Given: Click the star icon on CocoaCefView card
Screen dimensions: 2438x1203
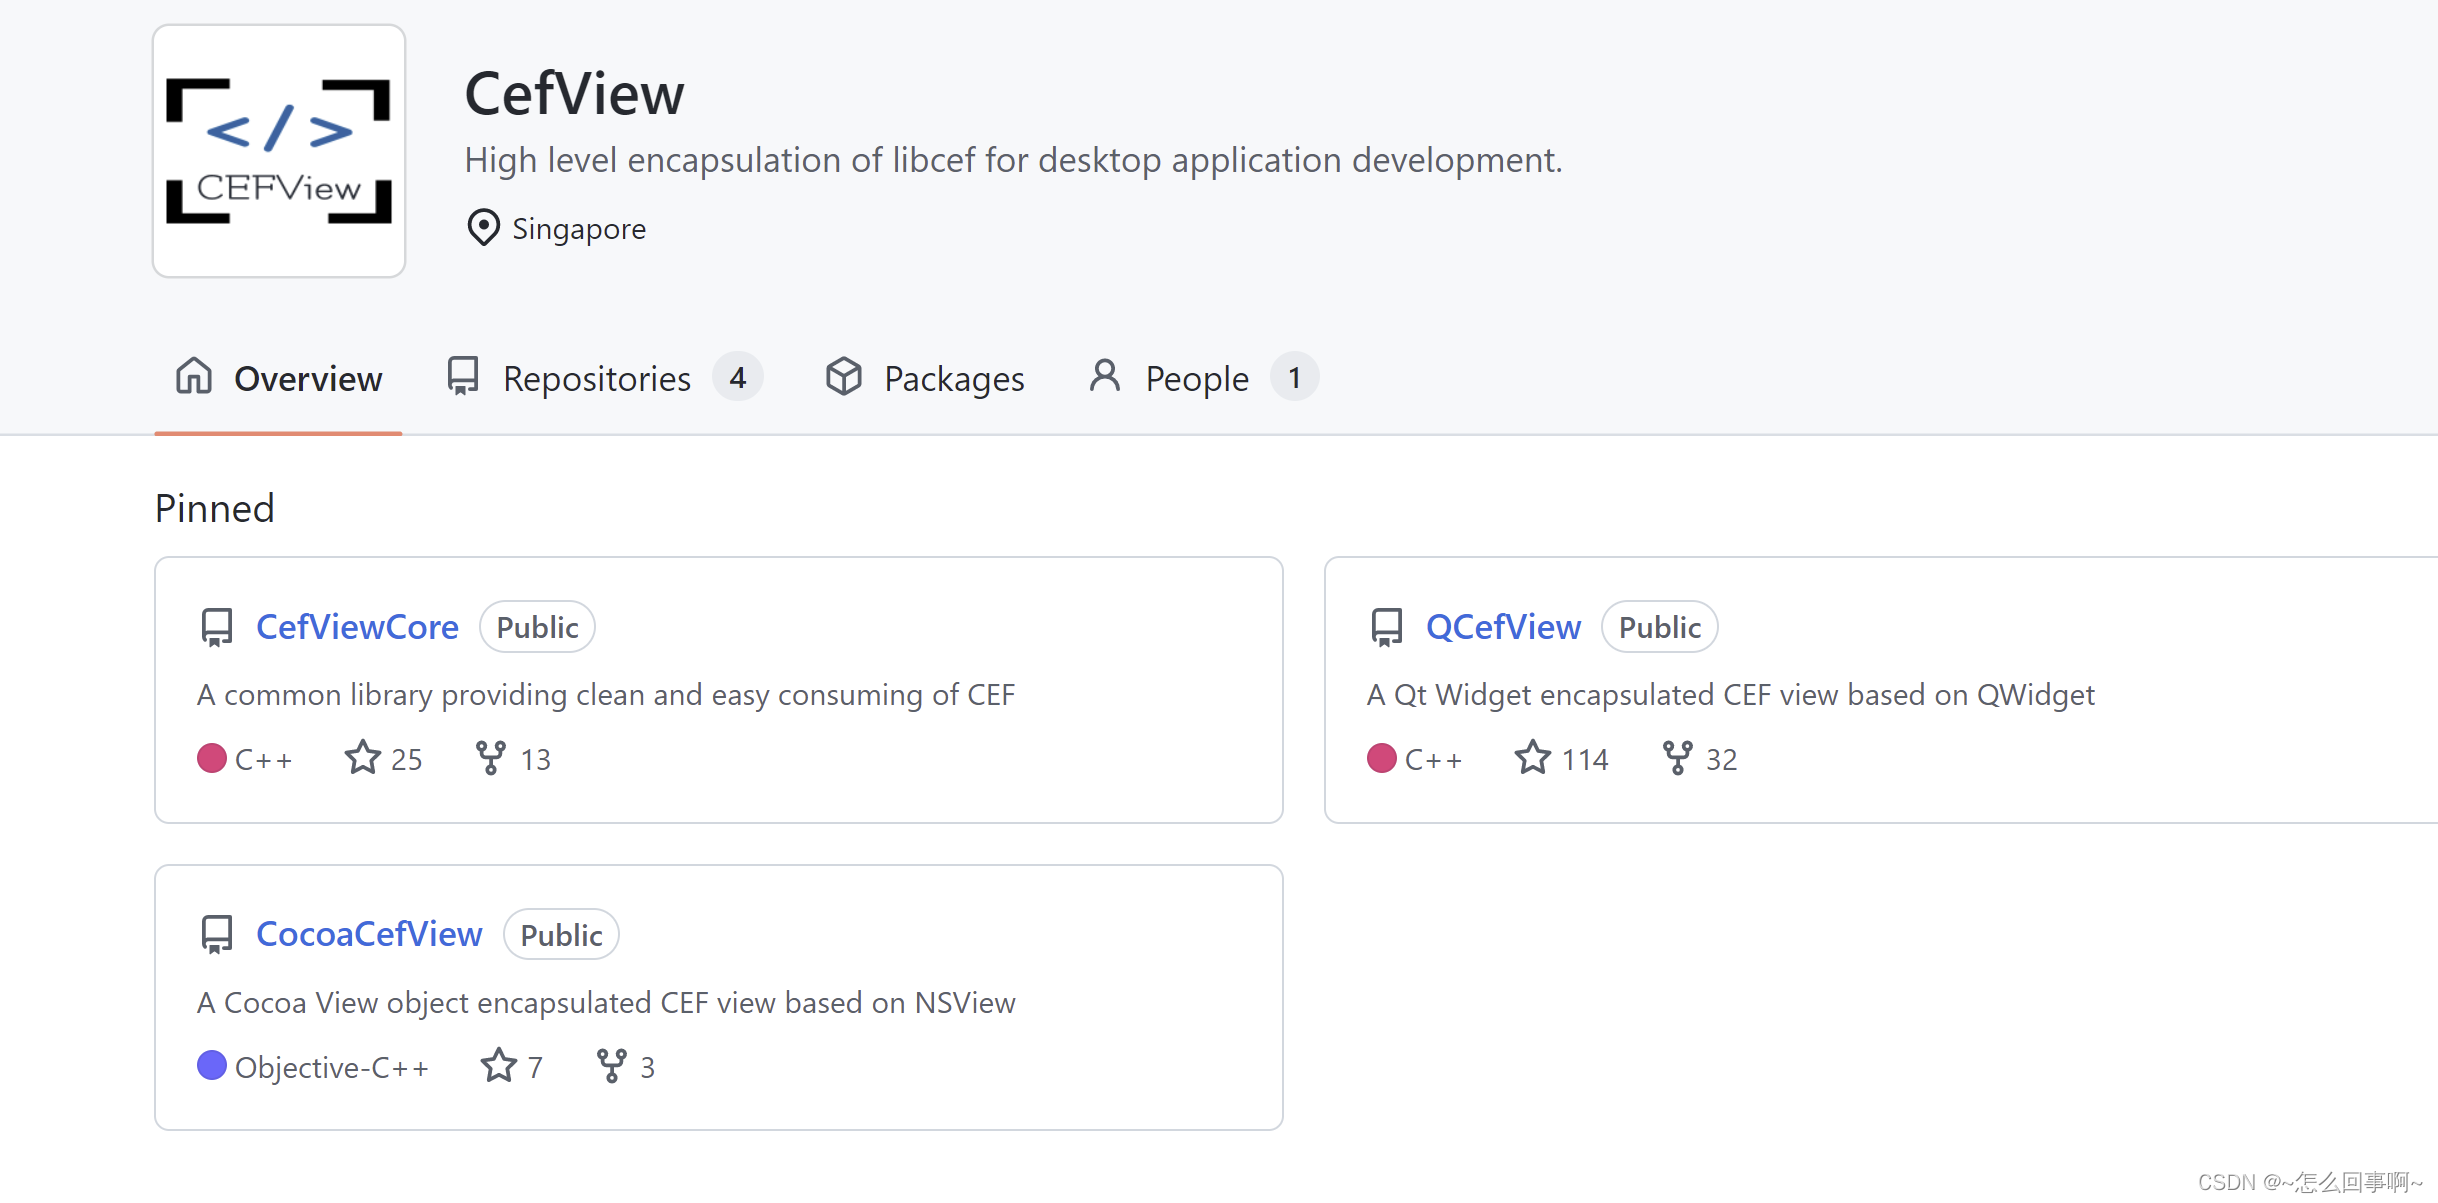Looking at the screenshot, I should (x=497, y=1066).
